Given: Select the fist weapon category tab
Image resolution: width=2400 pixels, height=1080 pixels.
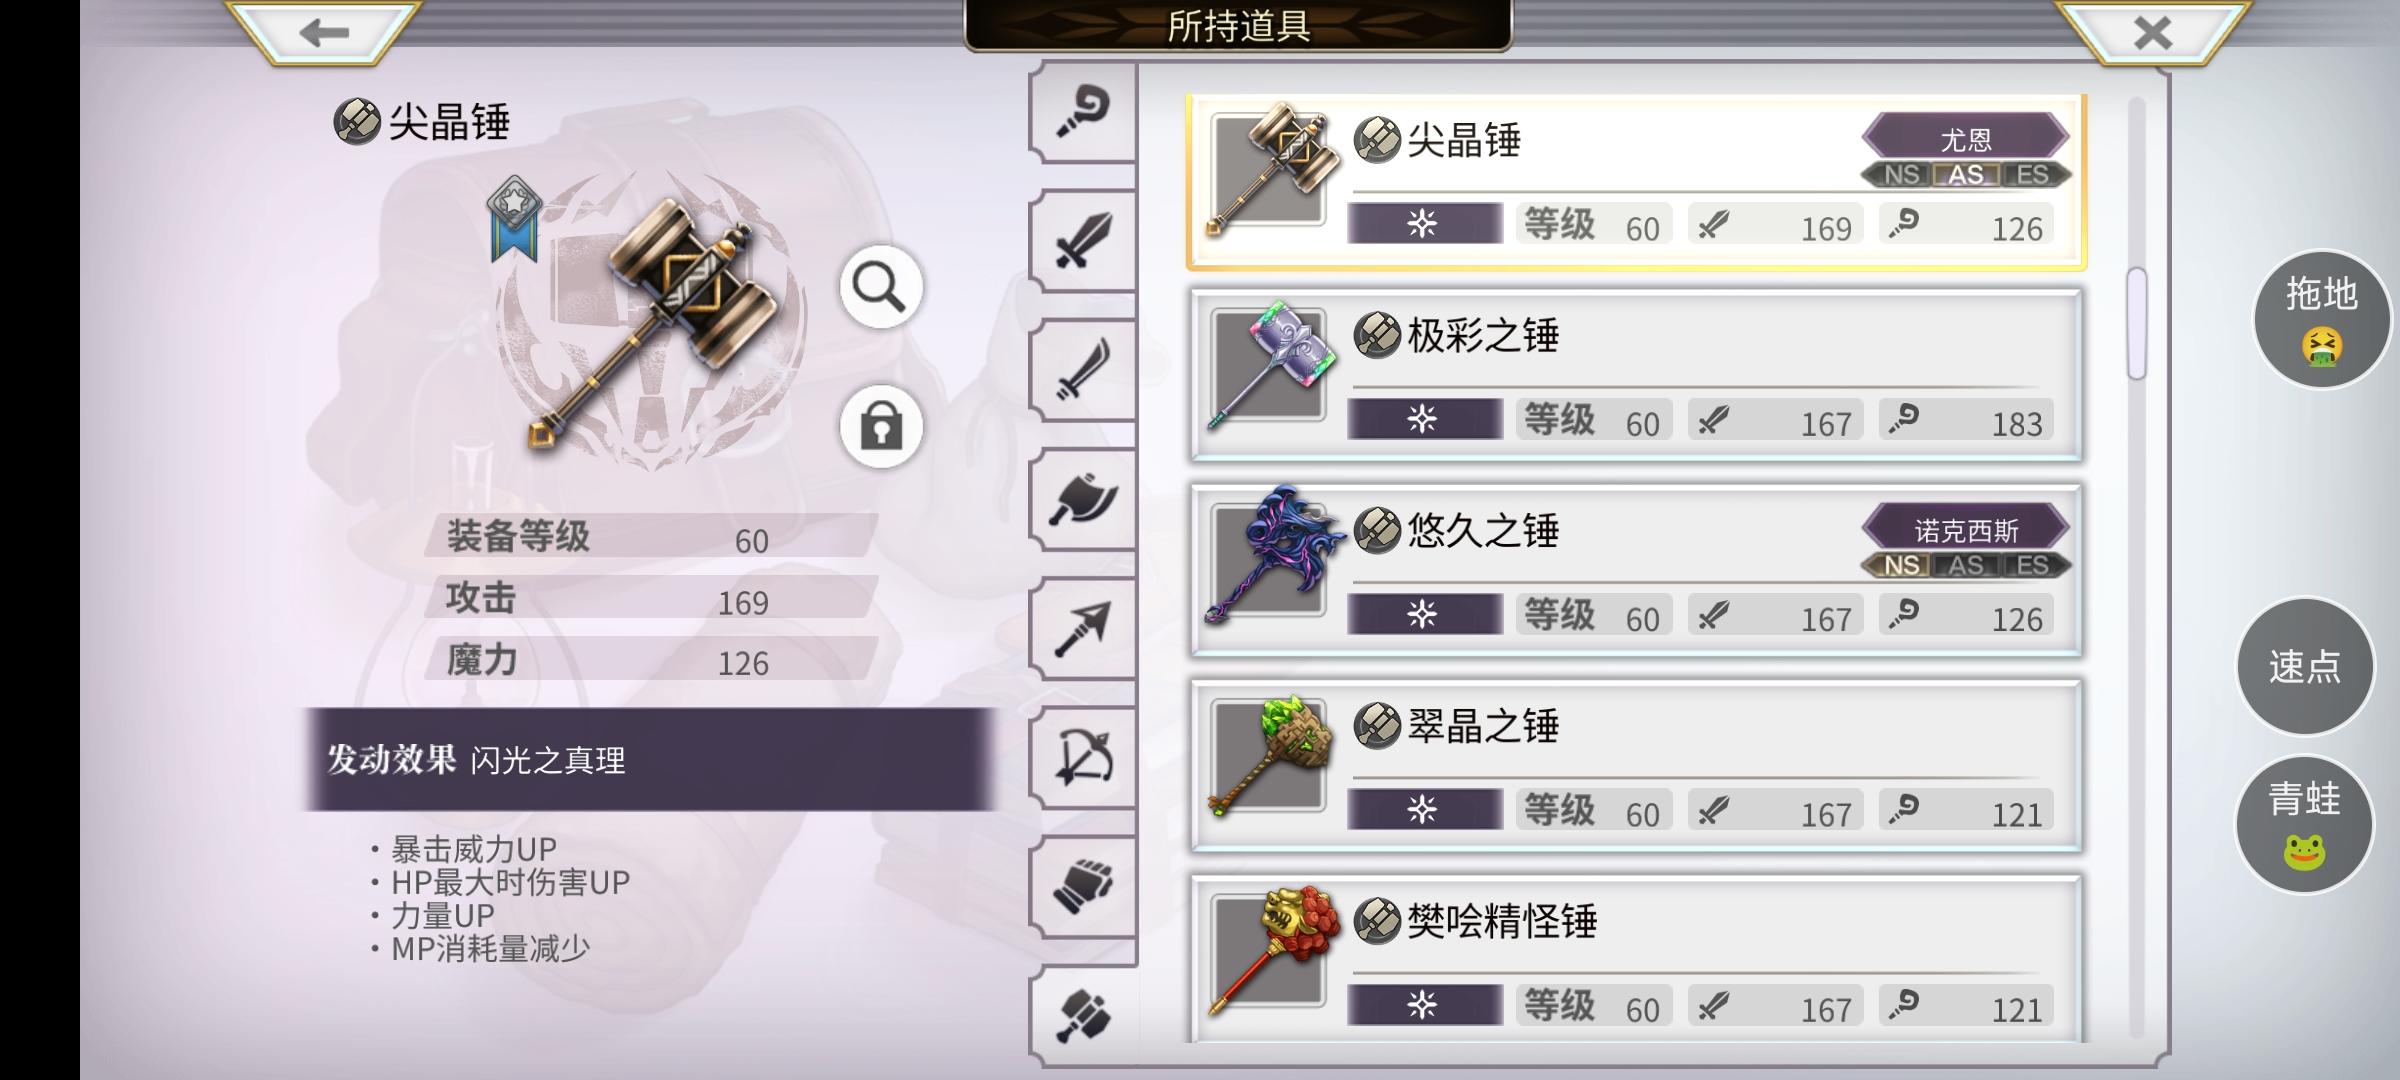Looking at the screenshot, I should click(1083, 887).
